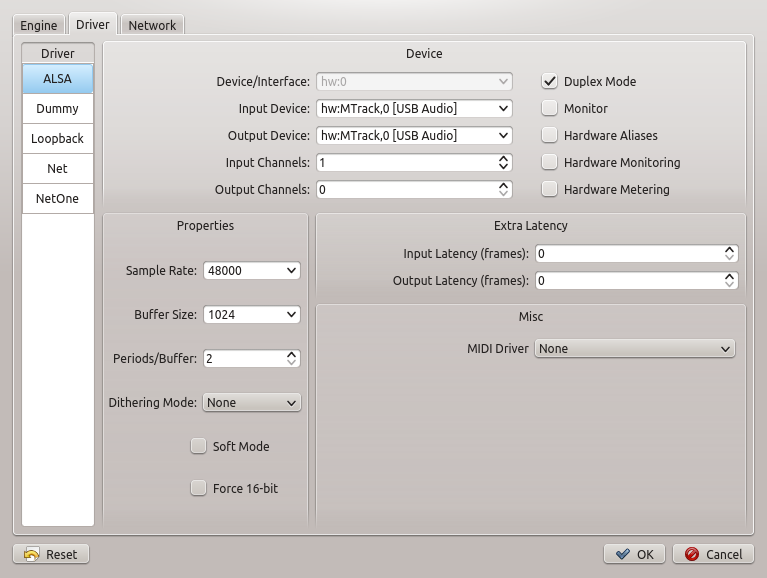The width and height of the screenshot is (767, 578).
Task: Uncheck the Duplex Mode checkbox
Action: coord(549,81)
